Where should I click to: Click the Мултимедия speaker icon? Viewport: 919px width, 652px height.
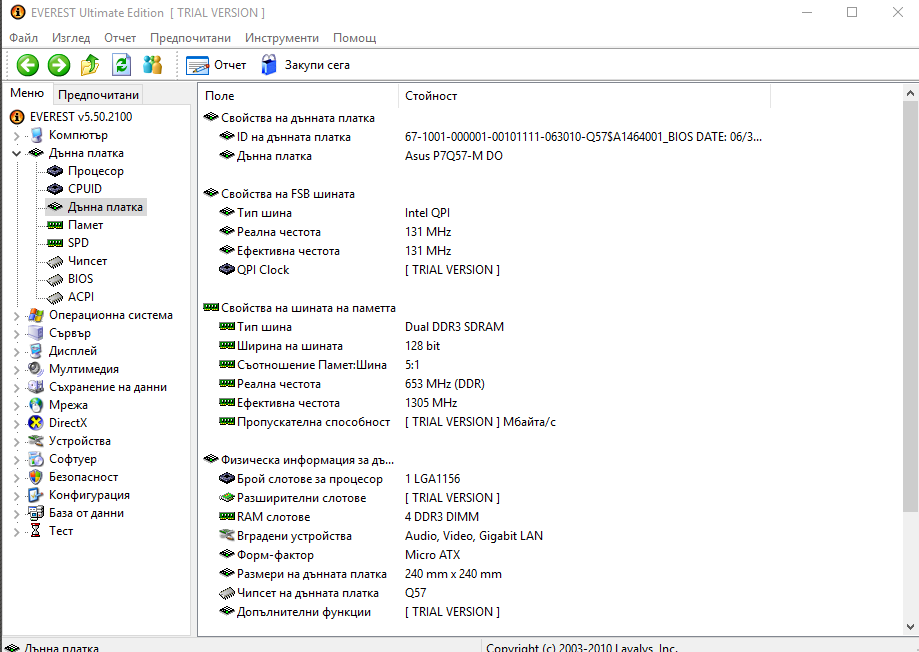pyautogui.click(x=36, y=369)
